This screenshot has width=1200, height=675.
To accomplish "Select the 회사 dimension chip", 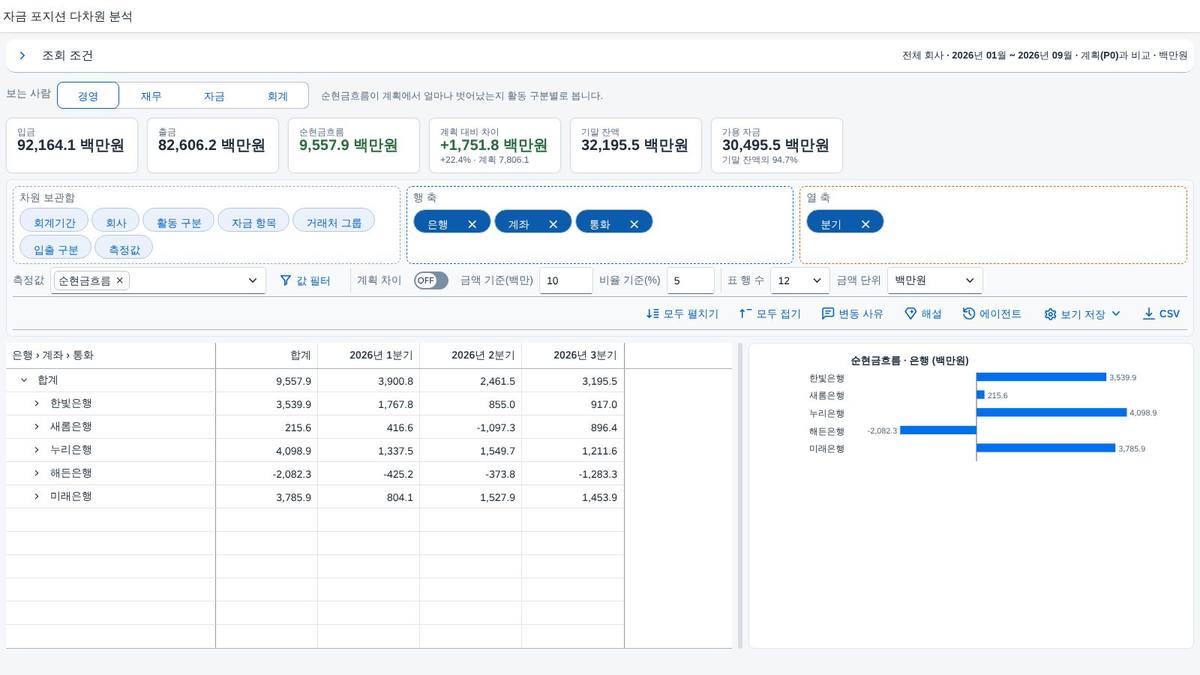I will pyautogui.click(x=116, y=223).
